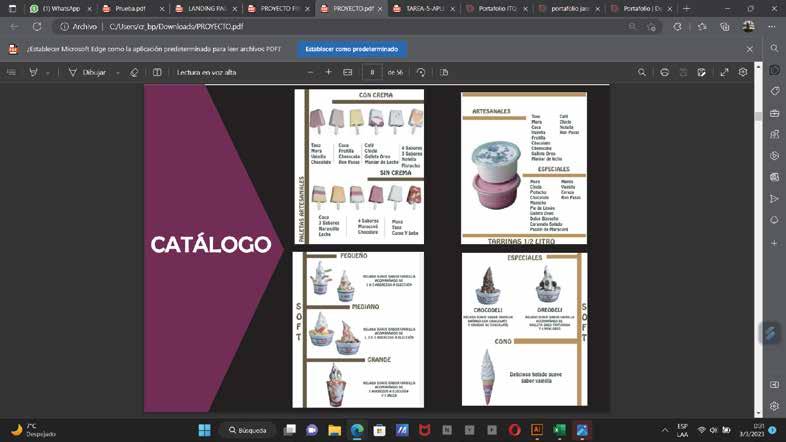The image size is (786, 442).
Task: Zoom in with the plus button
Action: 328,72
